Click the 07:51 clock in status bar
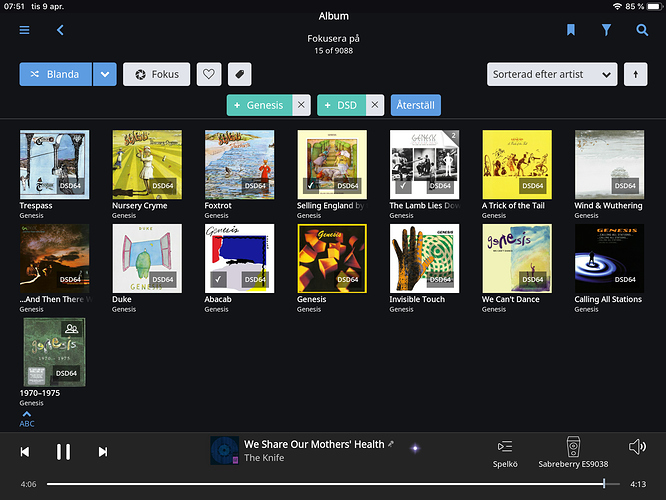The height and width of the screenshot is (500, 666). click(x=14, y=6)
